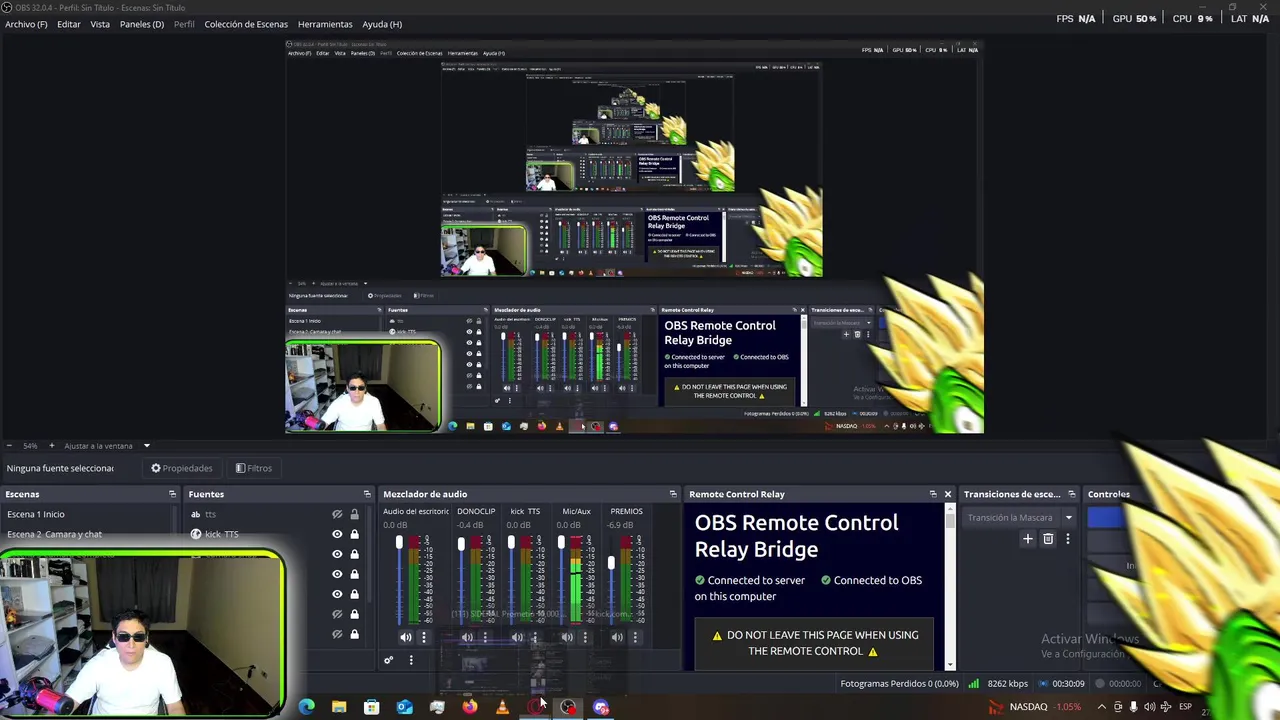Show the hidden tts source
The height and width of the screenshot is (720, 1280).
coord(337,514)
